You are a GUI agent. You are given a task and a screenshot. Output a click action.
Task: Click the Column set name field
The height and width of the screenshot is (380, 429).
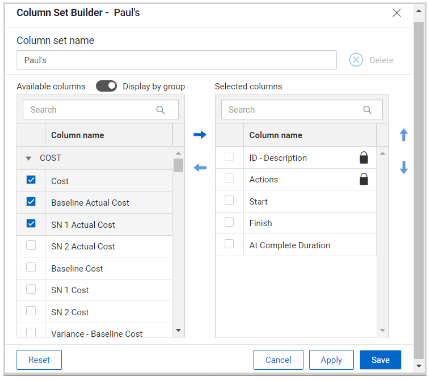coord(176,60)
